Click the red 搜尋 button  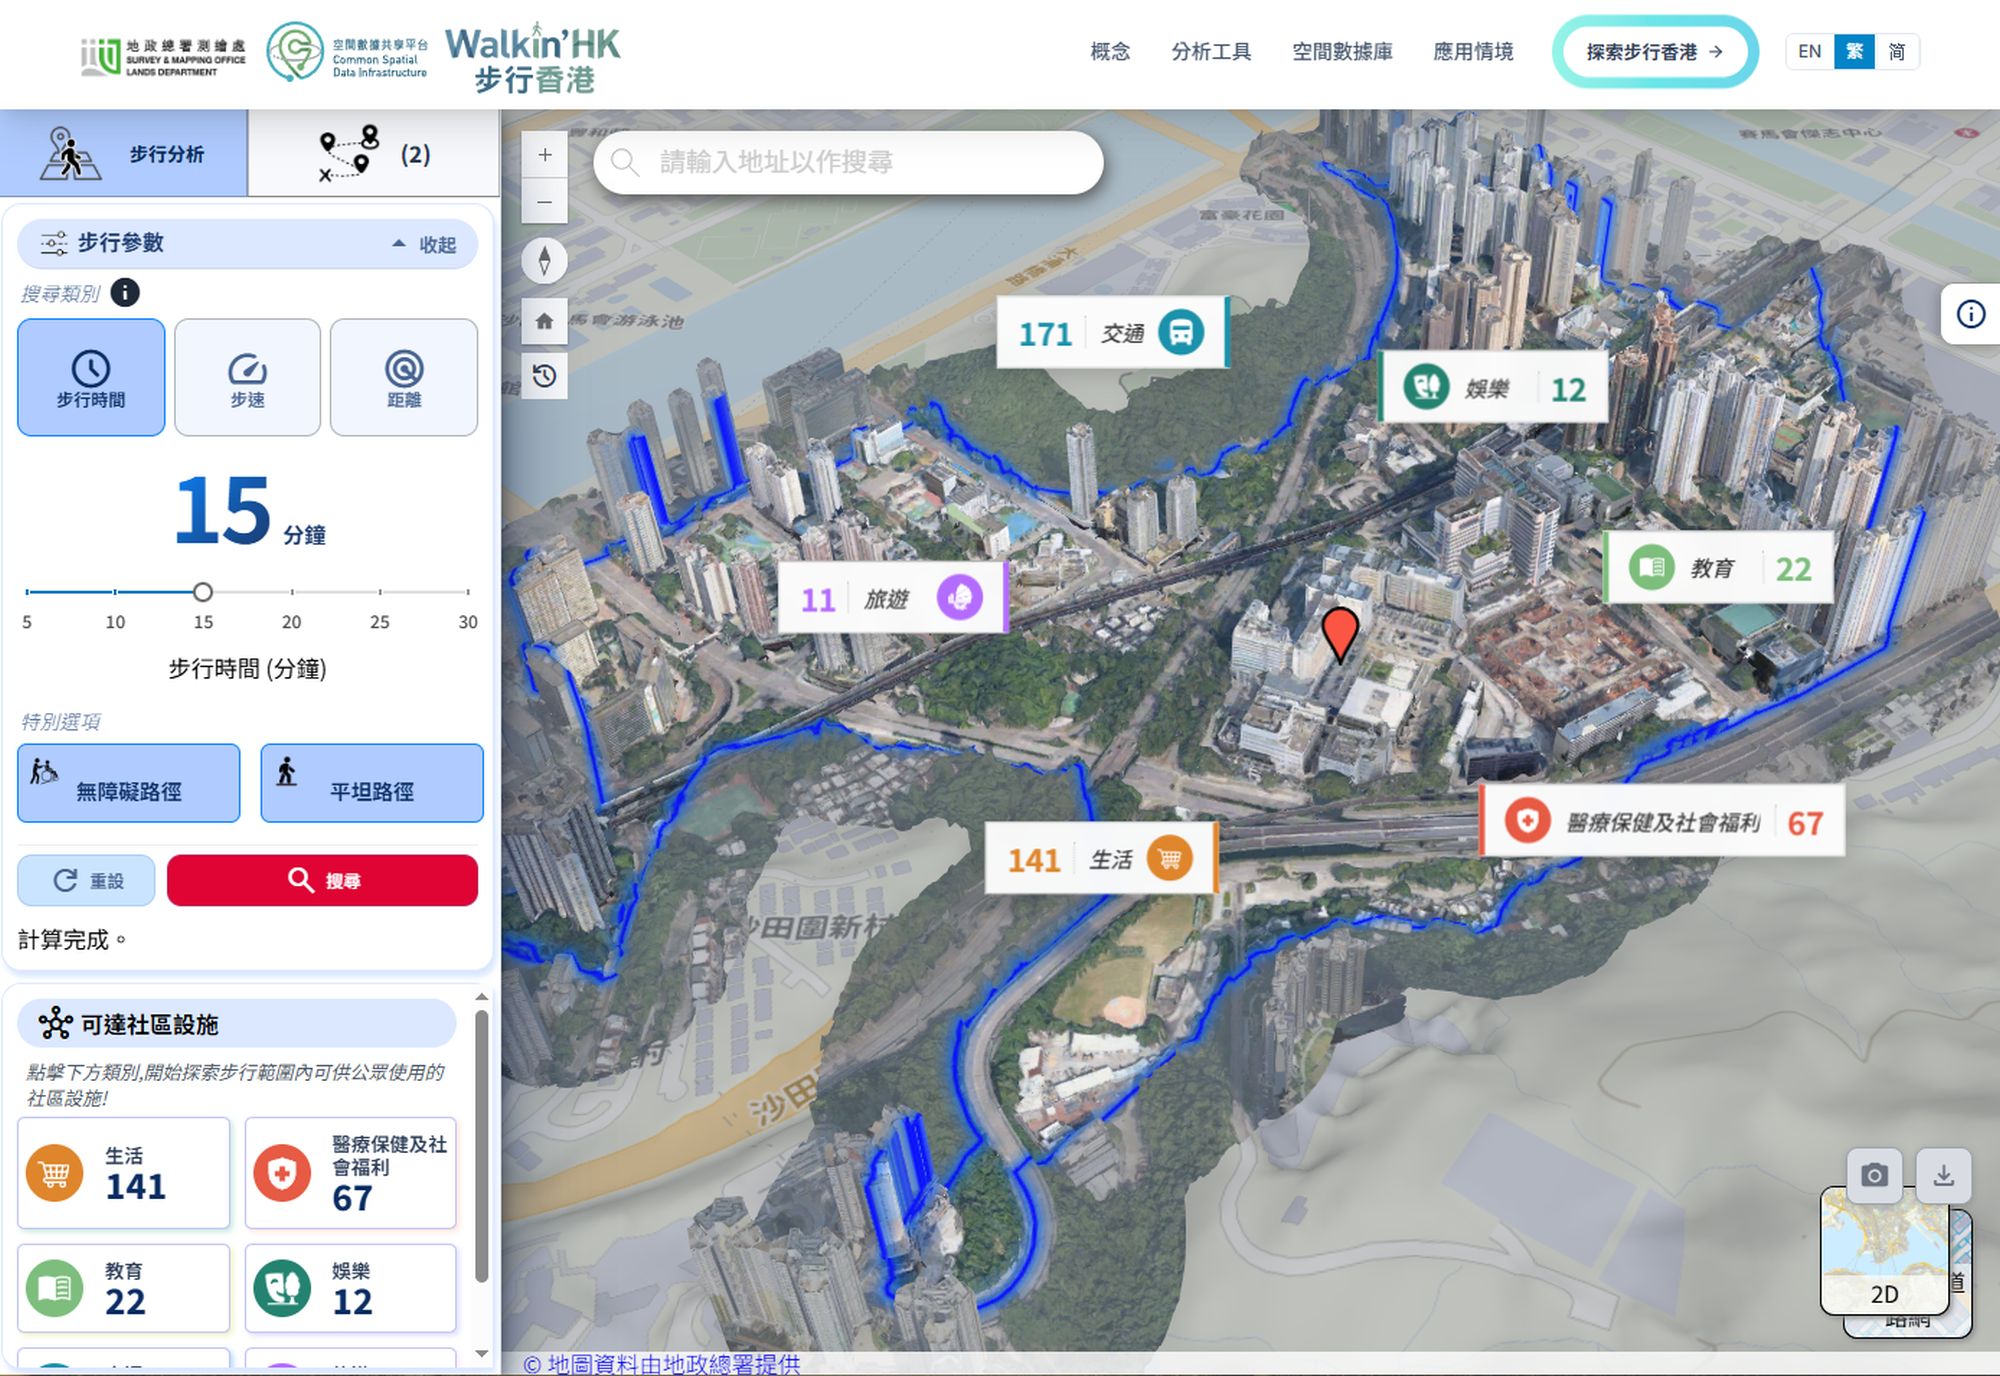[x=322, y=880]
